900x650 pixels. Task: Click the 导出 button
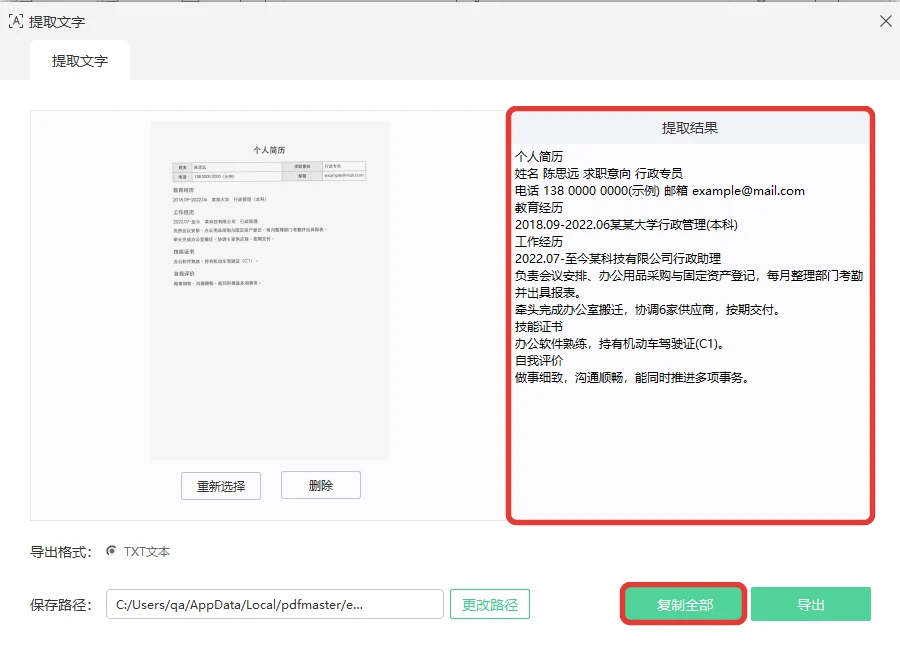click(x=810, y=604)
